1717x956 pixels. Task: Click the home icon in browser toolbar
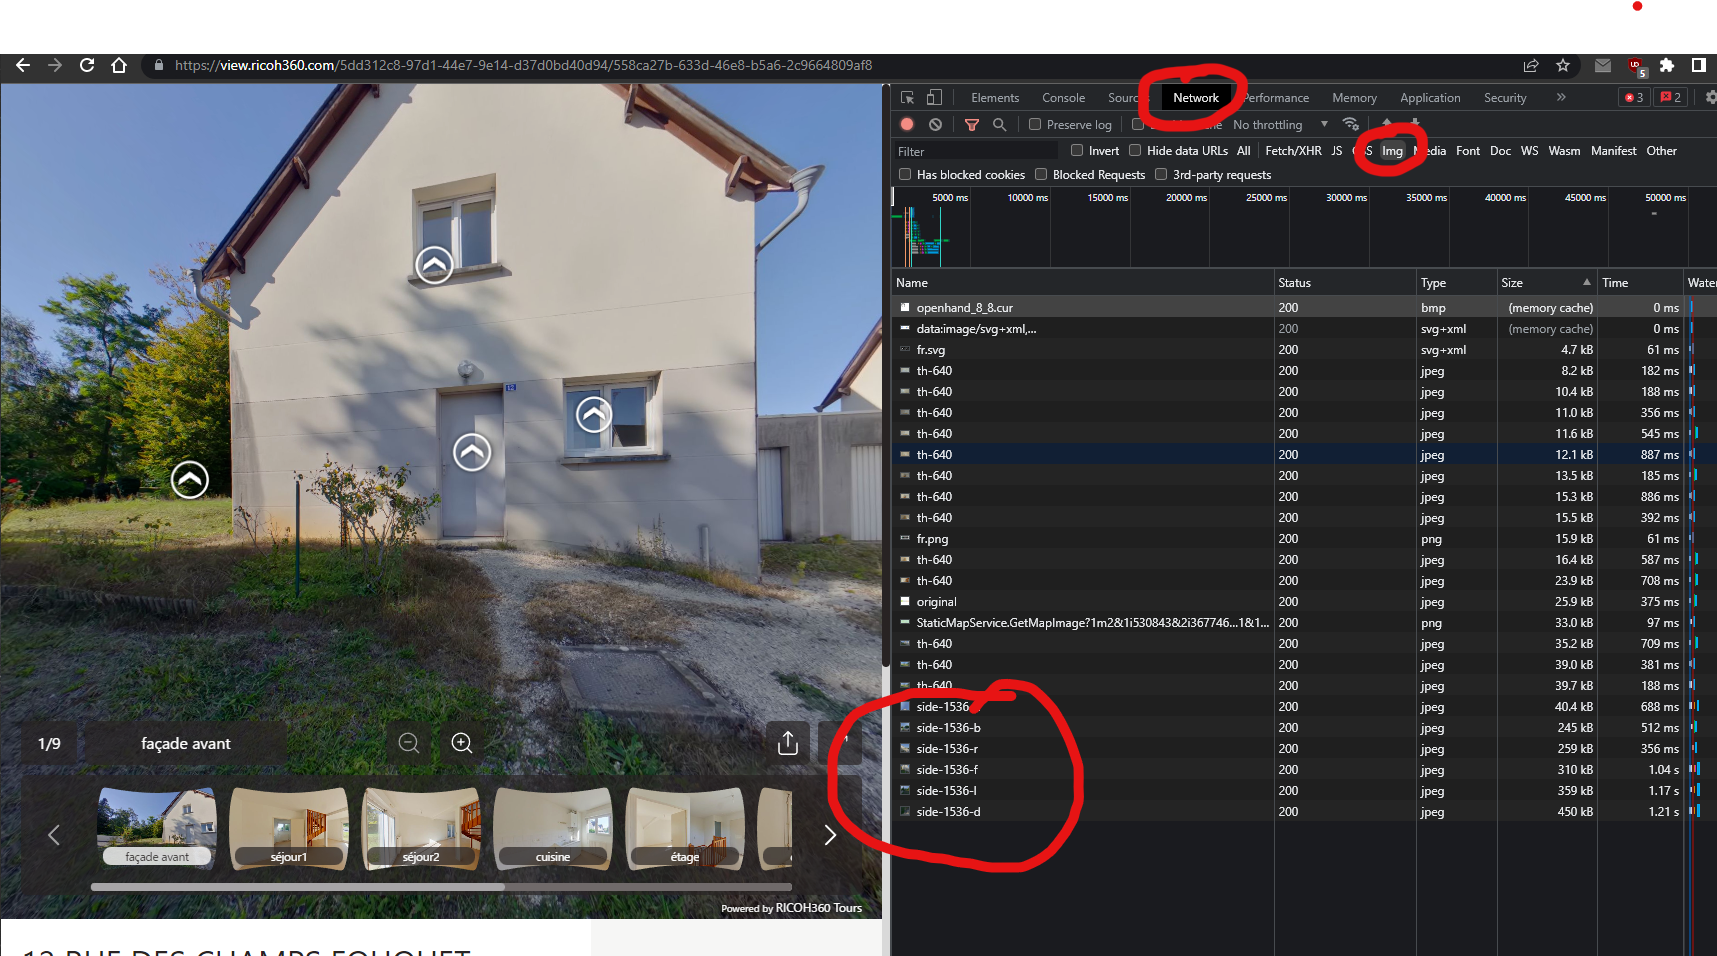pyautogui.click(x=119, y=65)
